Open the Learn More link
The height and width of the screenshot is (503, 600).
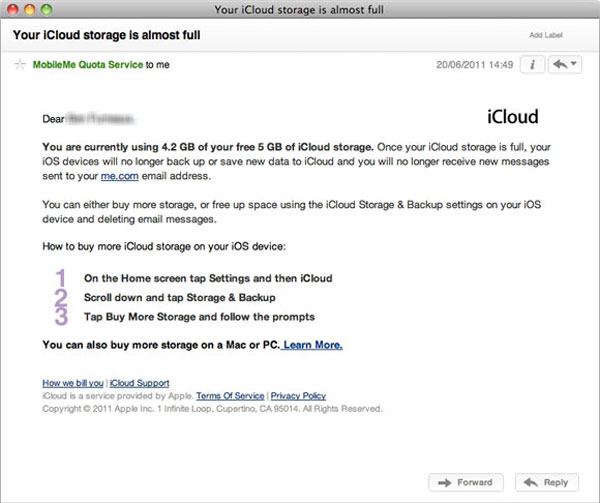pyautogui.click(x=313, y=345)
